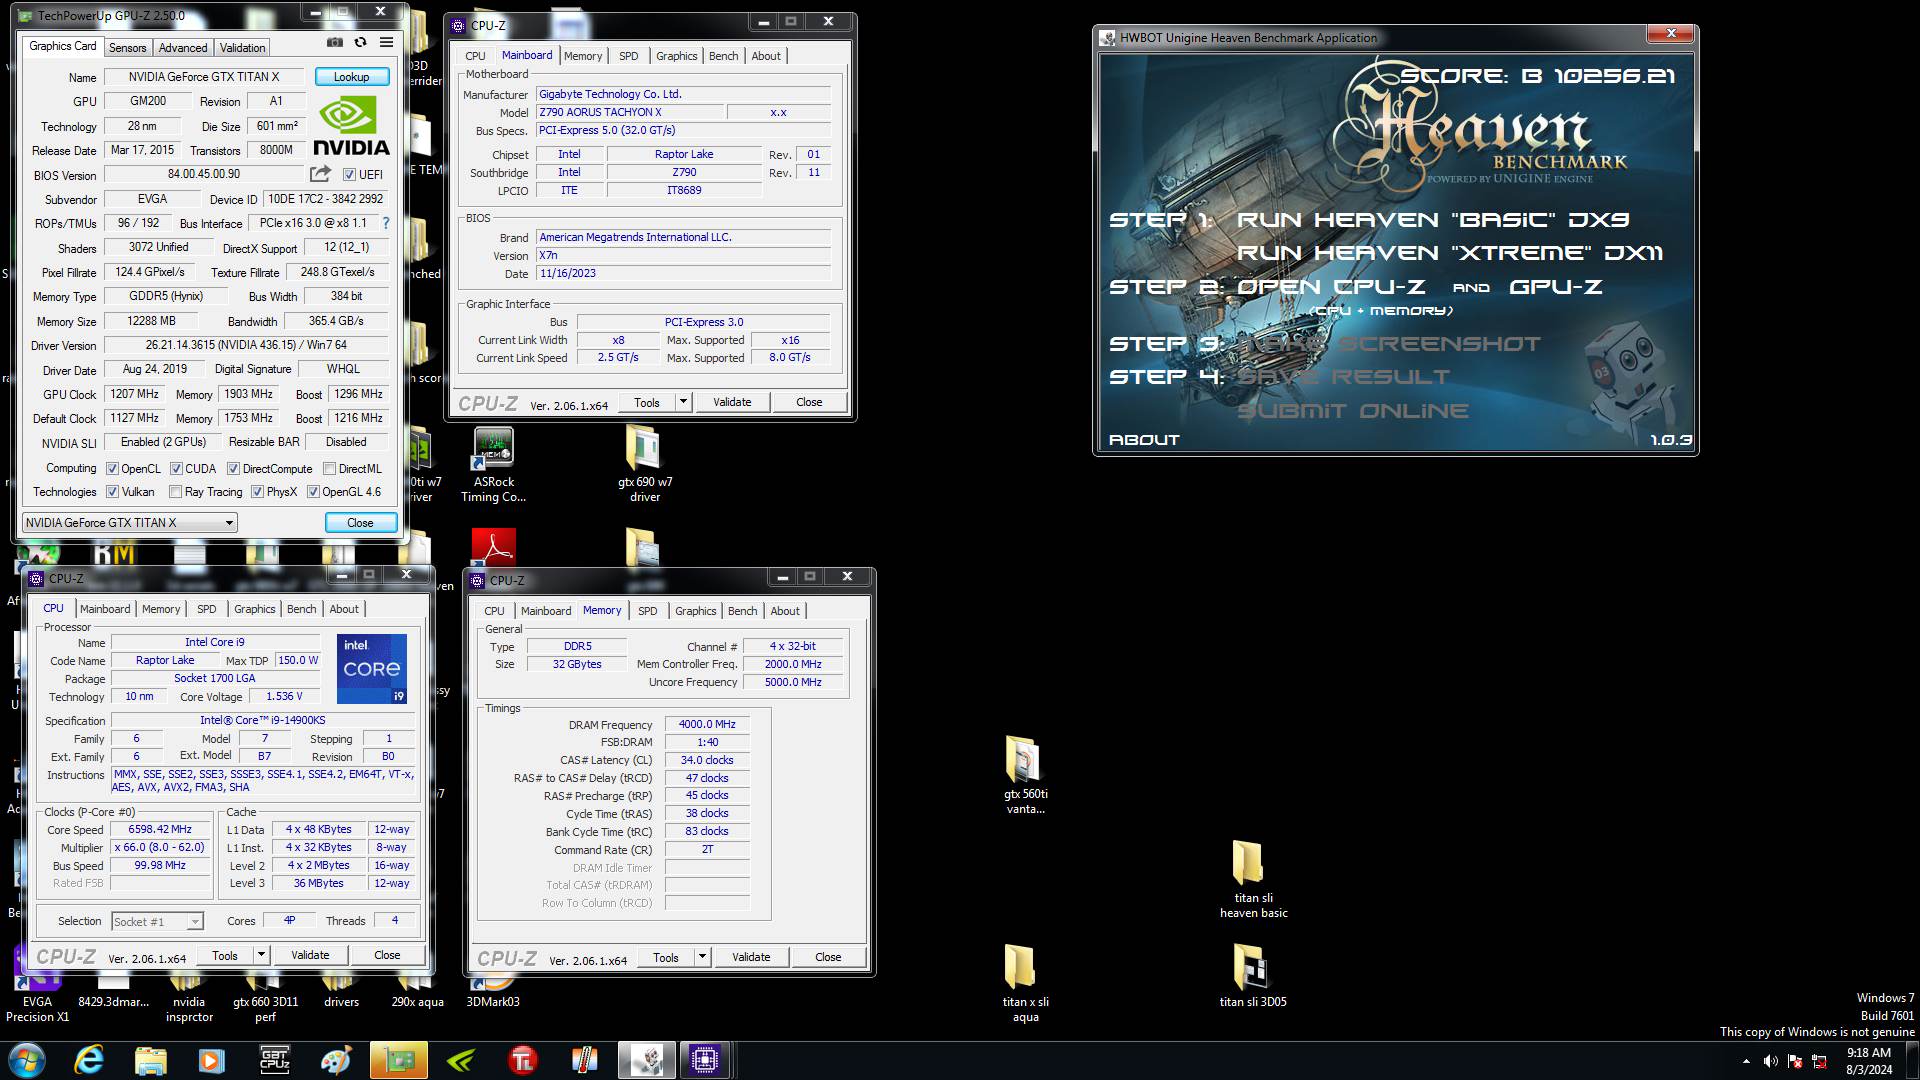This screenshot has height=1080, width=1920.
Task: Click ABOUT in the Heaven benchmark window
Action: (x=1144, y=440)
